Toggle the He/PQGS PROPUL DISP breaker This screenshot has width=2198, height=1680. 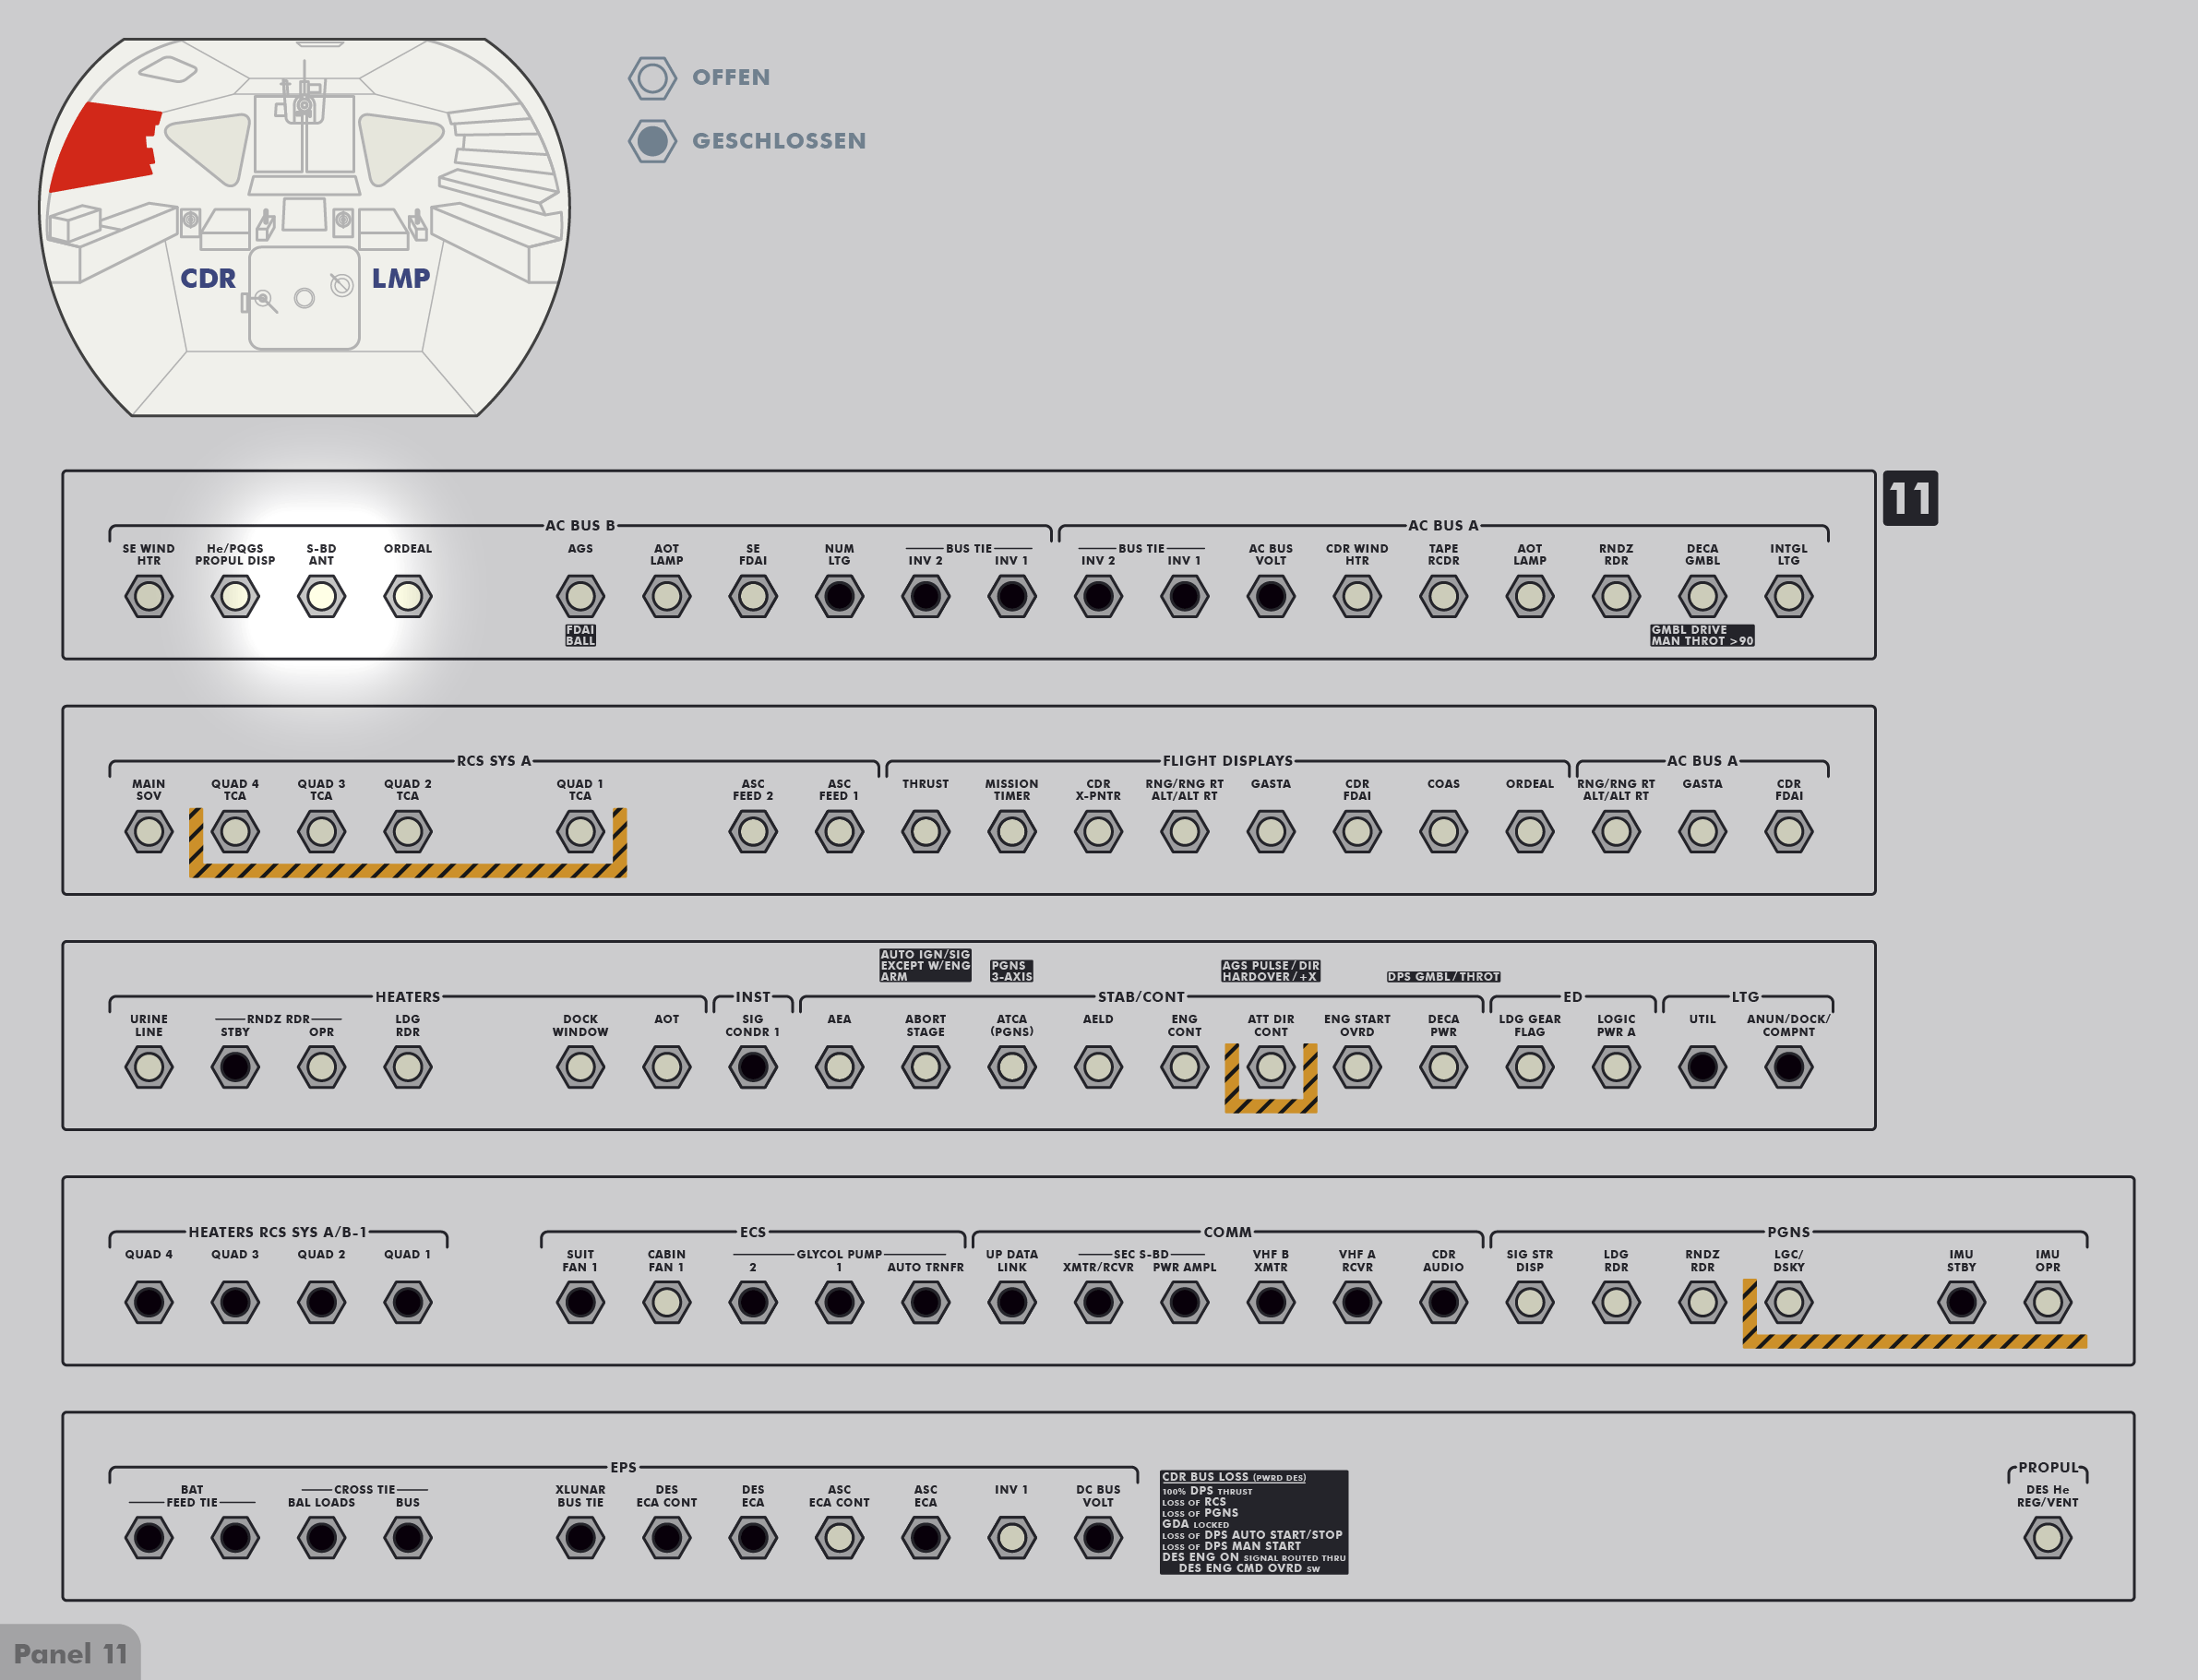235,597
